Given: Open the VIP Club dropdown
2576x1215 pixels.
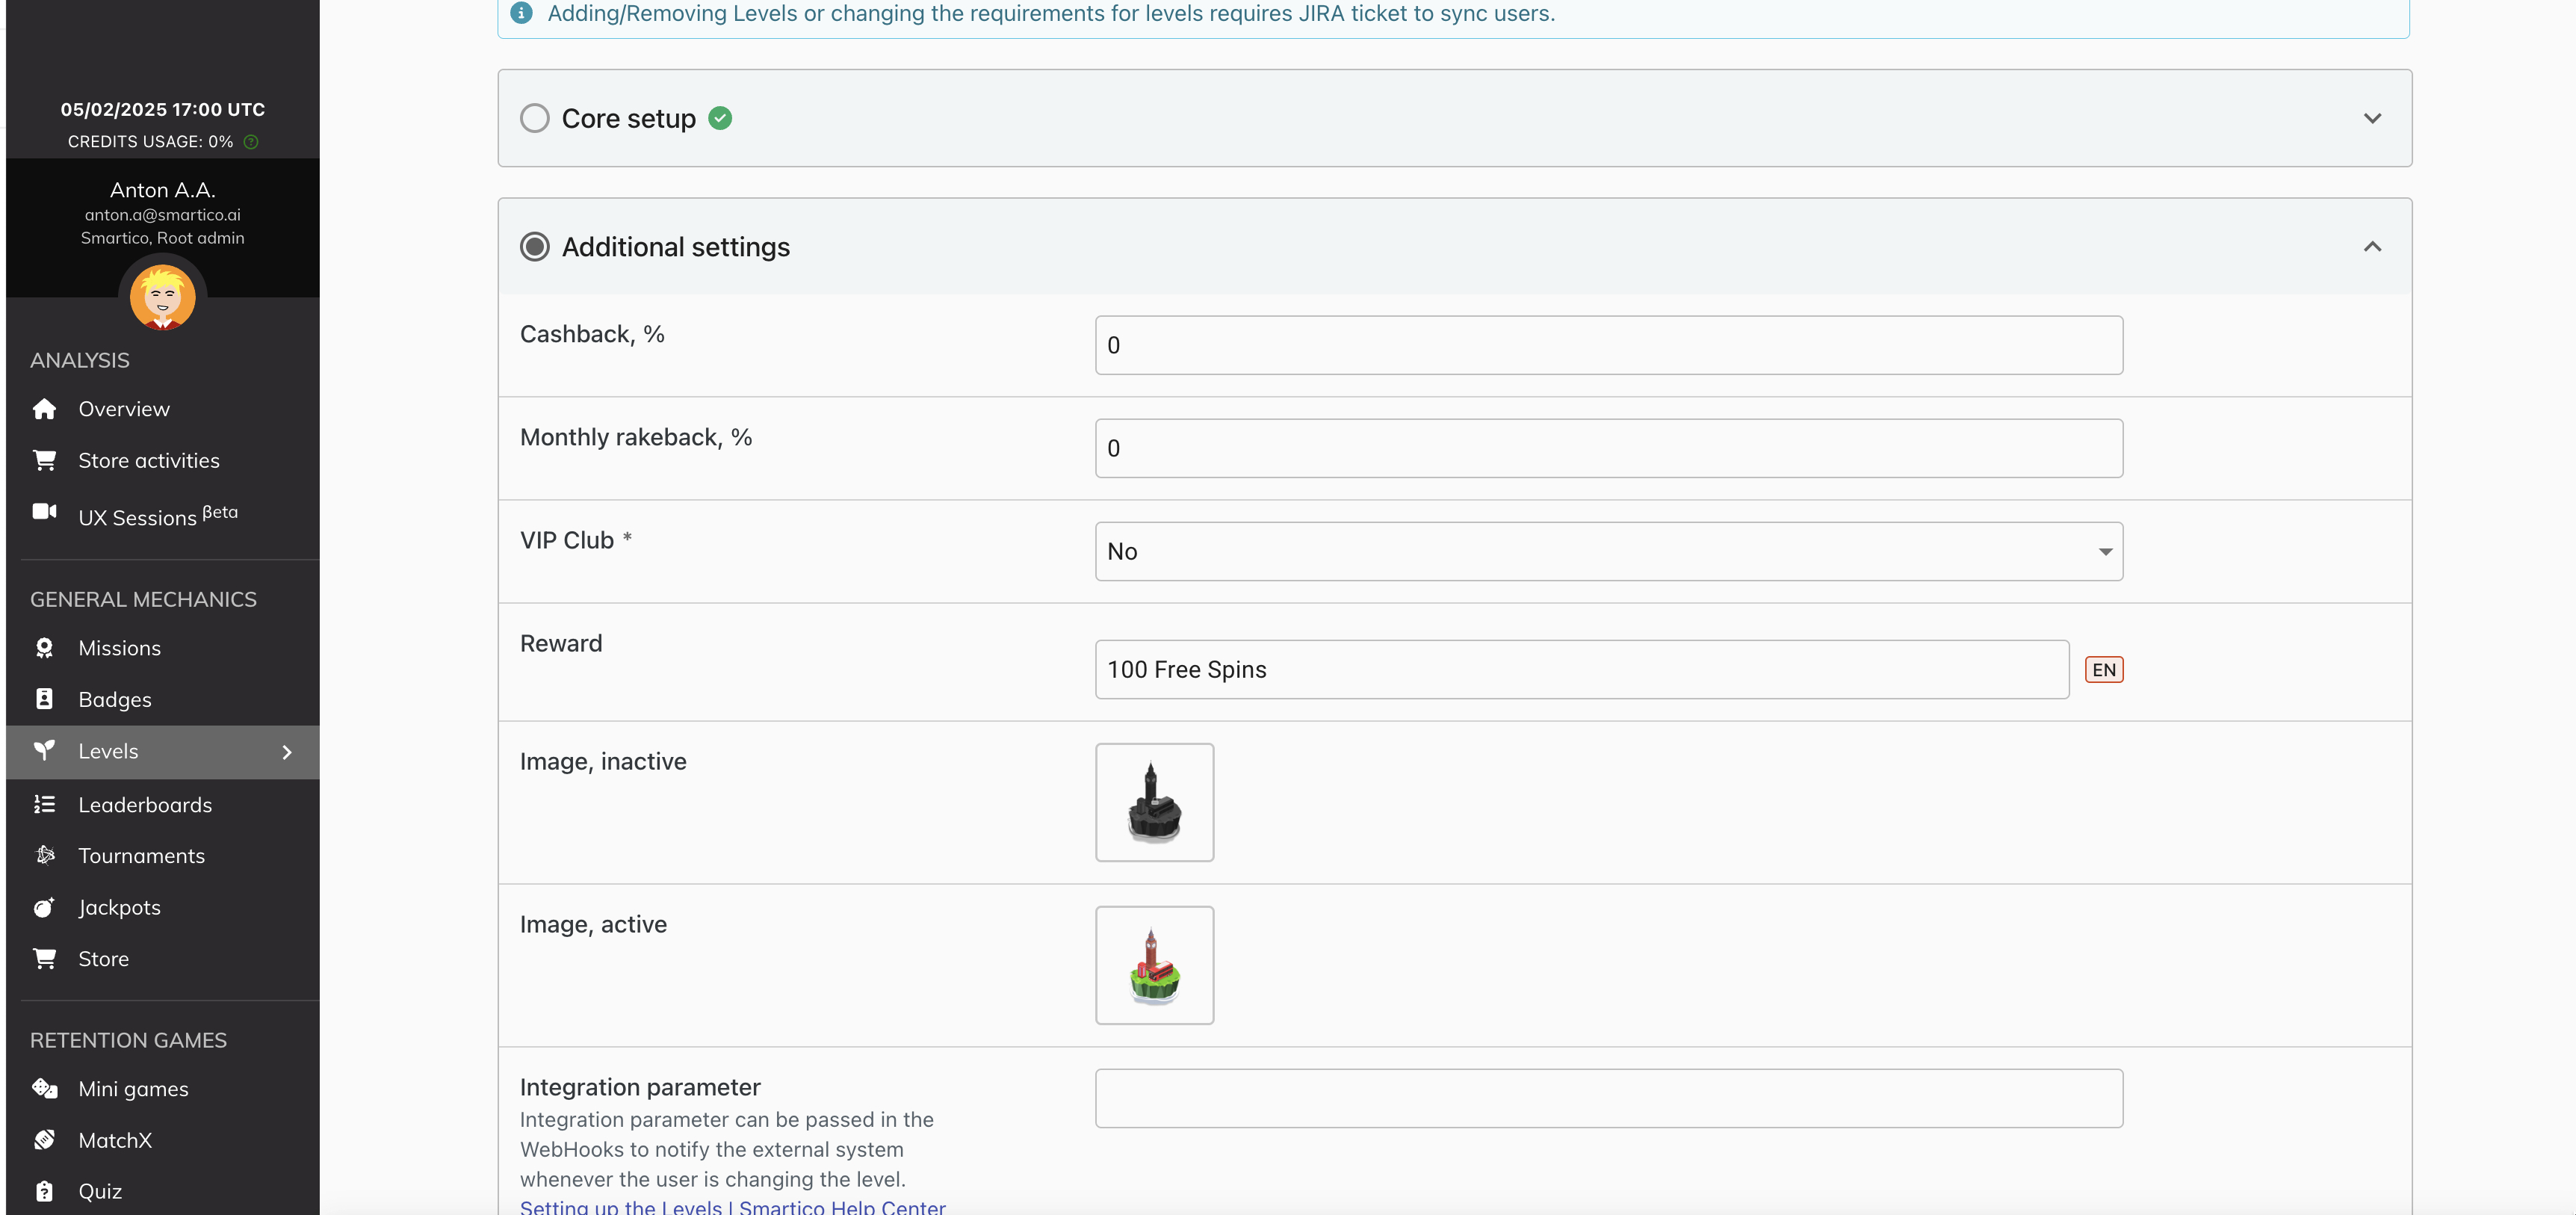Looking at the screenshot, I should (x=1608, y=552).
